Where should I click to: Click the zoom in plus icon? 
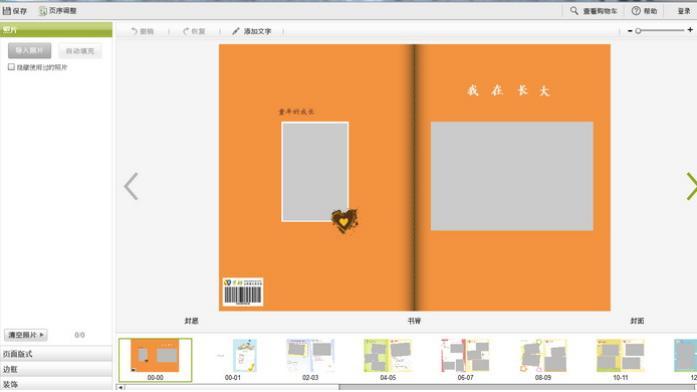pos(690,30)
